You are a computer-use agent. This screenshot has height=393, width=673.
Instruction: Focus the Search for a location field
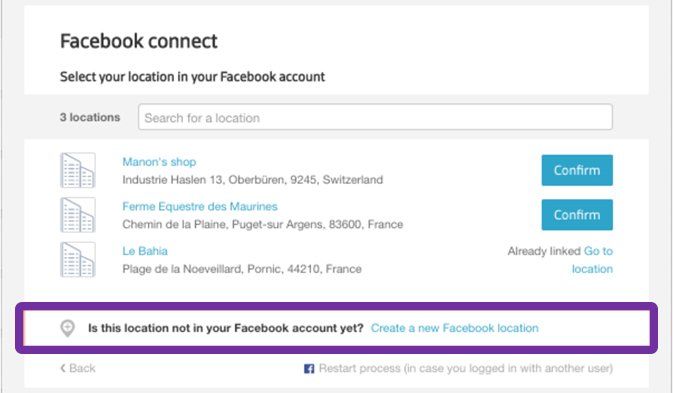tap(375, 117)
